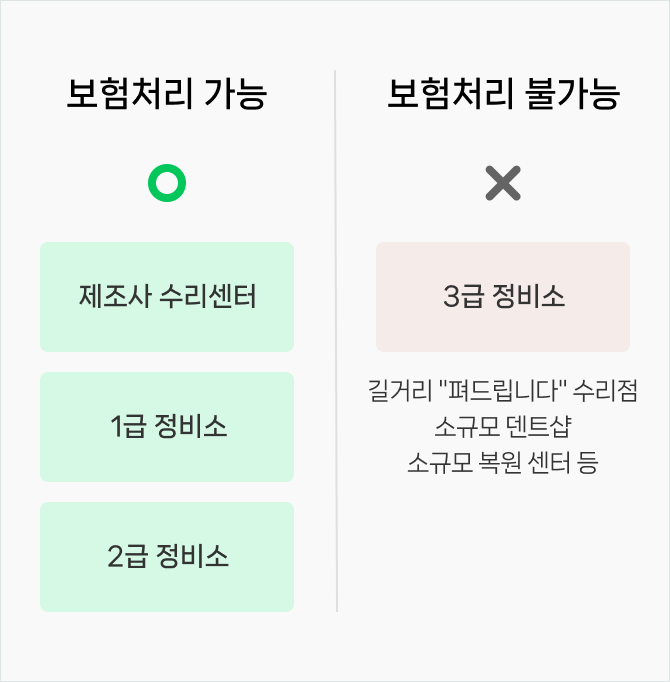The image size is (670, 682).
Task: Click the word 불가능 in the right heading
Action: click(573, 94)
